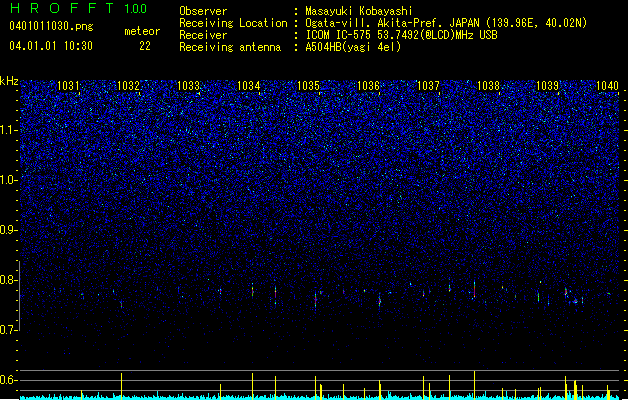The height and width of the screenshot is (400, 629).
Task: Select the file name 0401011030.png
Action: pyautogui.click(x=51, y=27)
